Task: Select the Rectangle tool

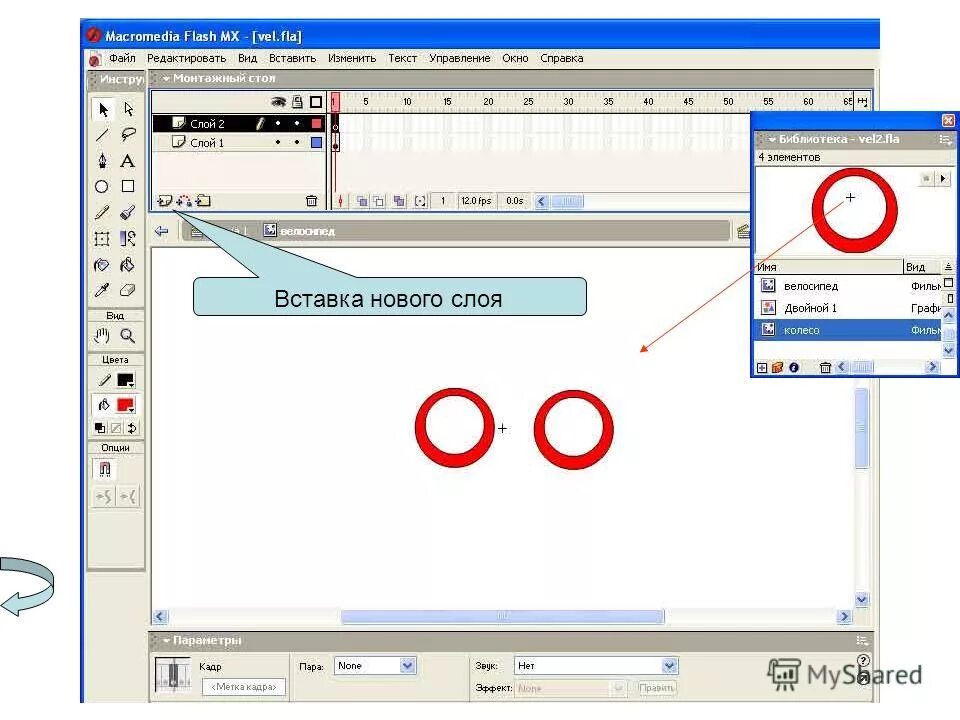Action: coord(127,186)
